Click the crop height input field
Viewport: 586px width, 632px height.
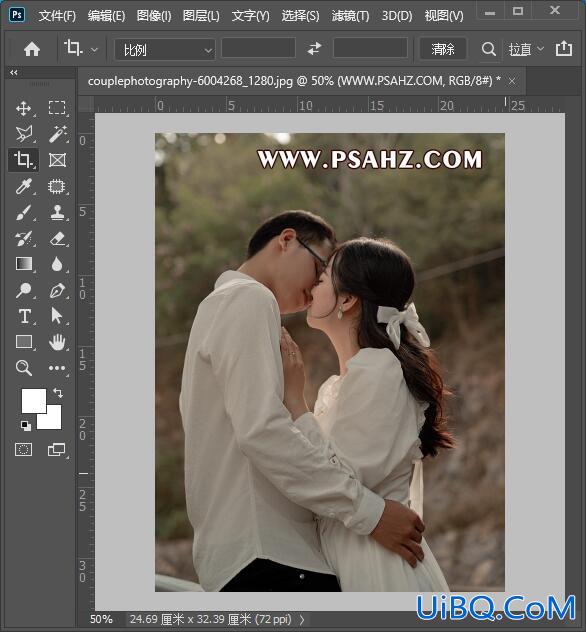[370, 48]
